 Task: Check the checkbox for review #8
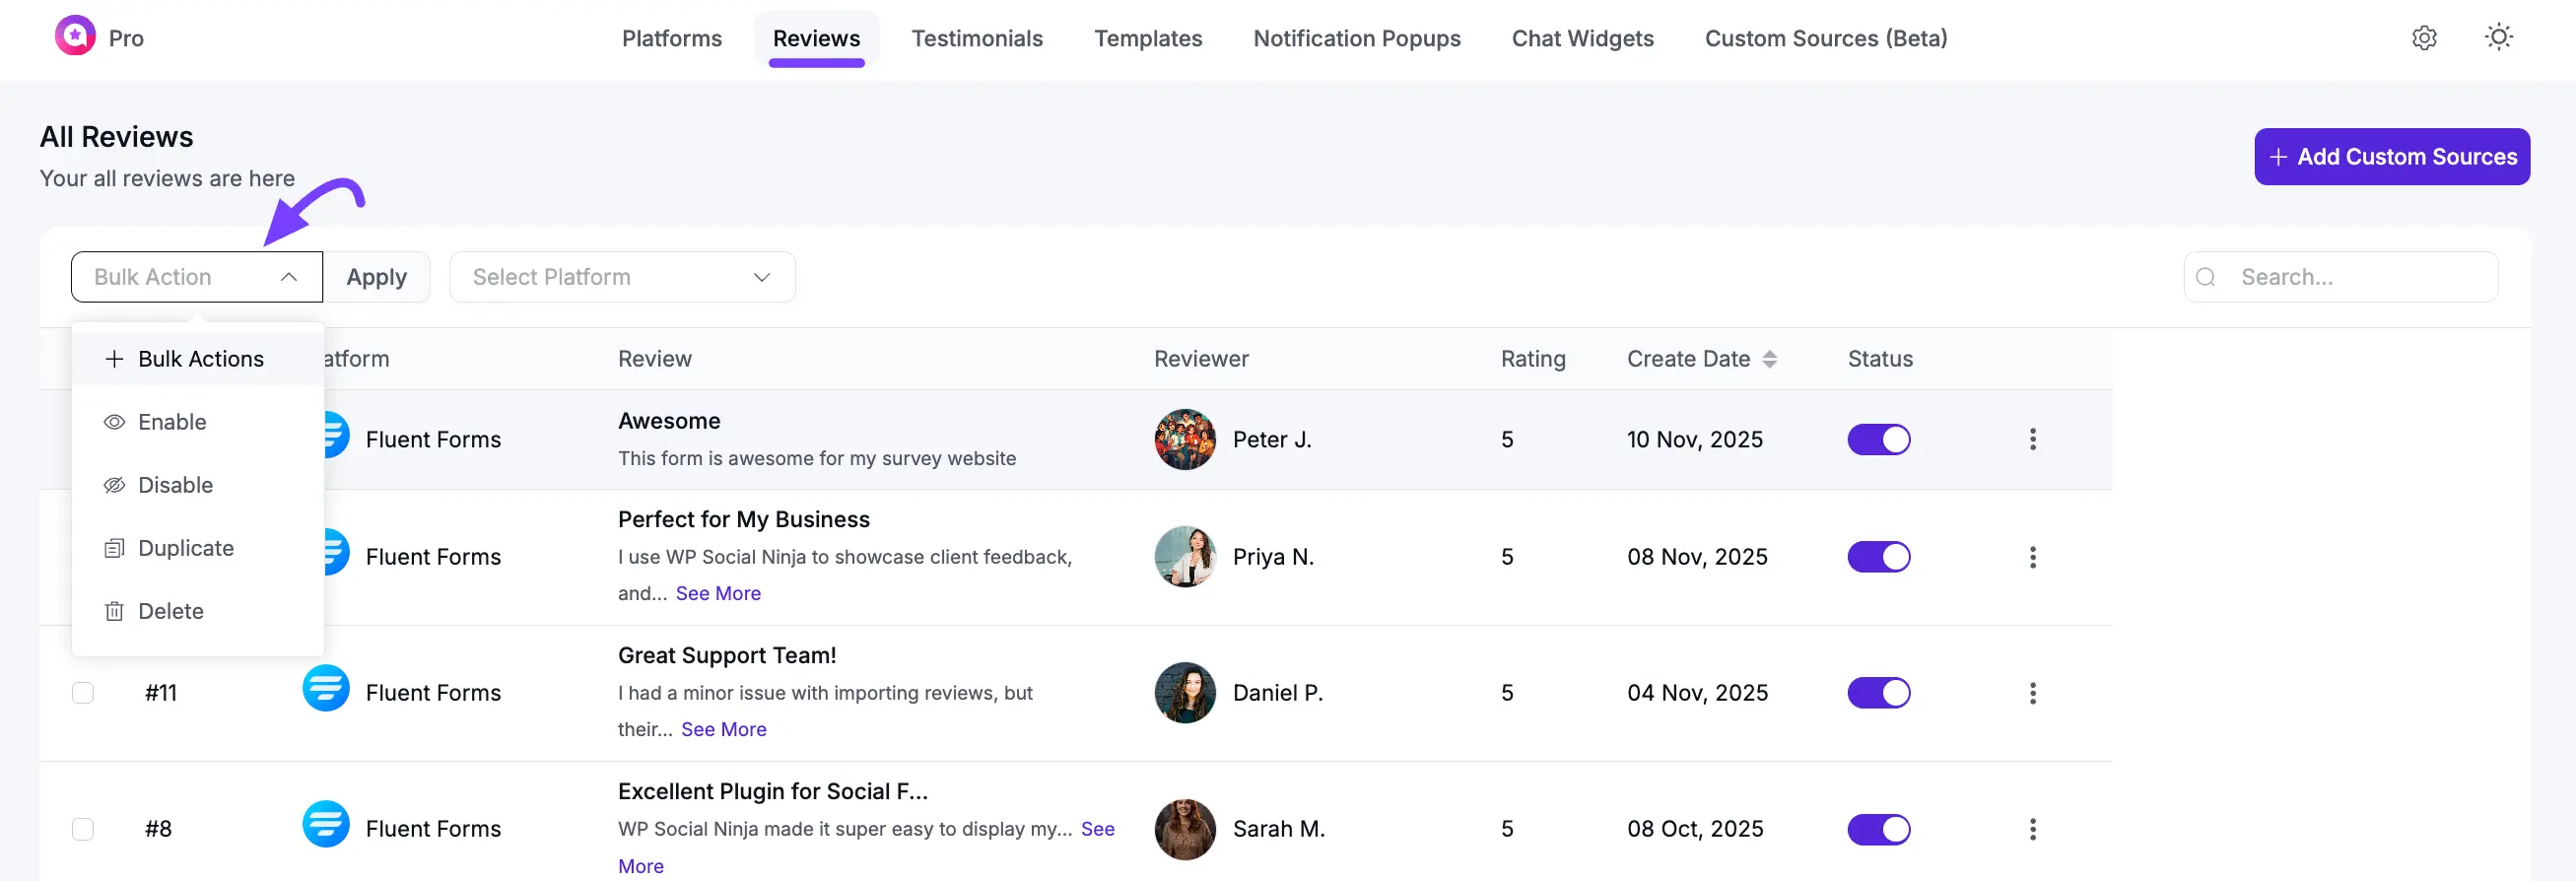tap(83, 829)
